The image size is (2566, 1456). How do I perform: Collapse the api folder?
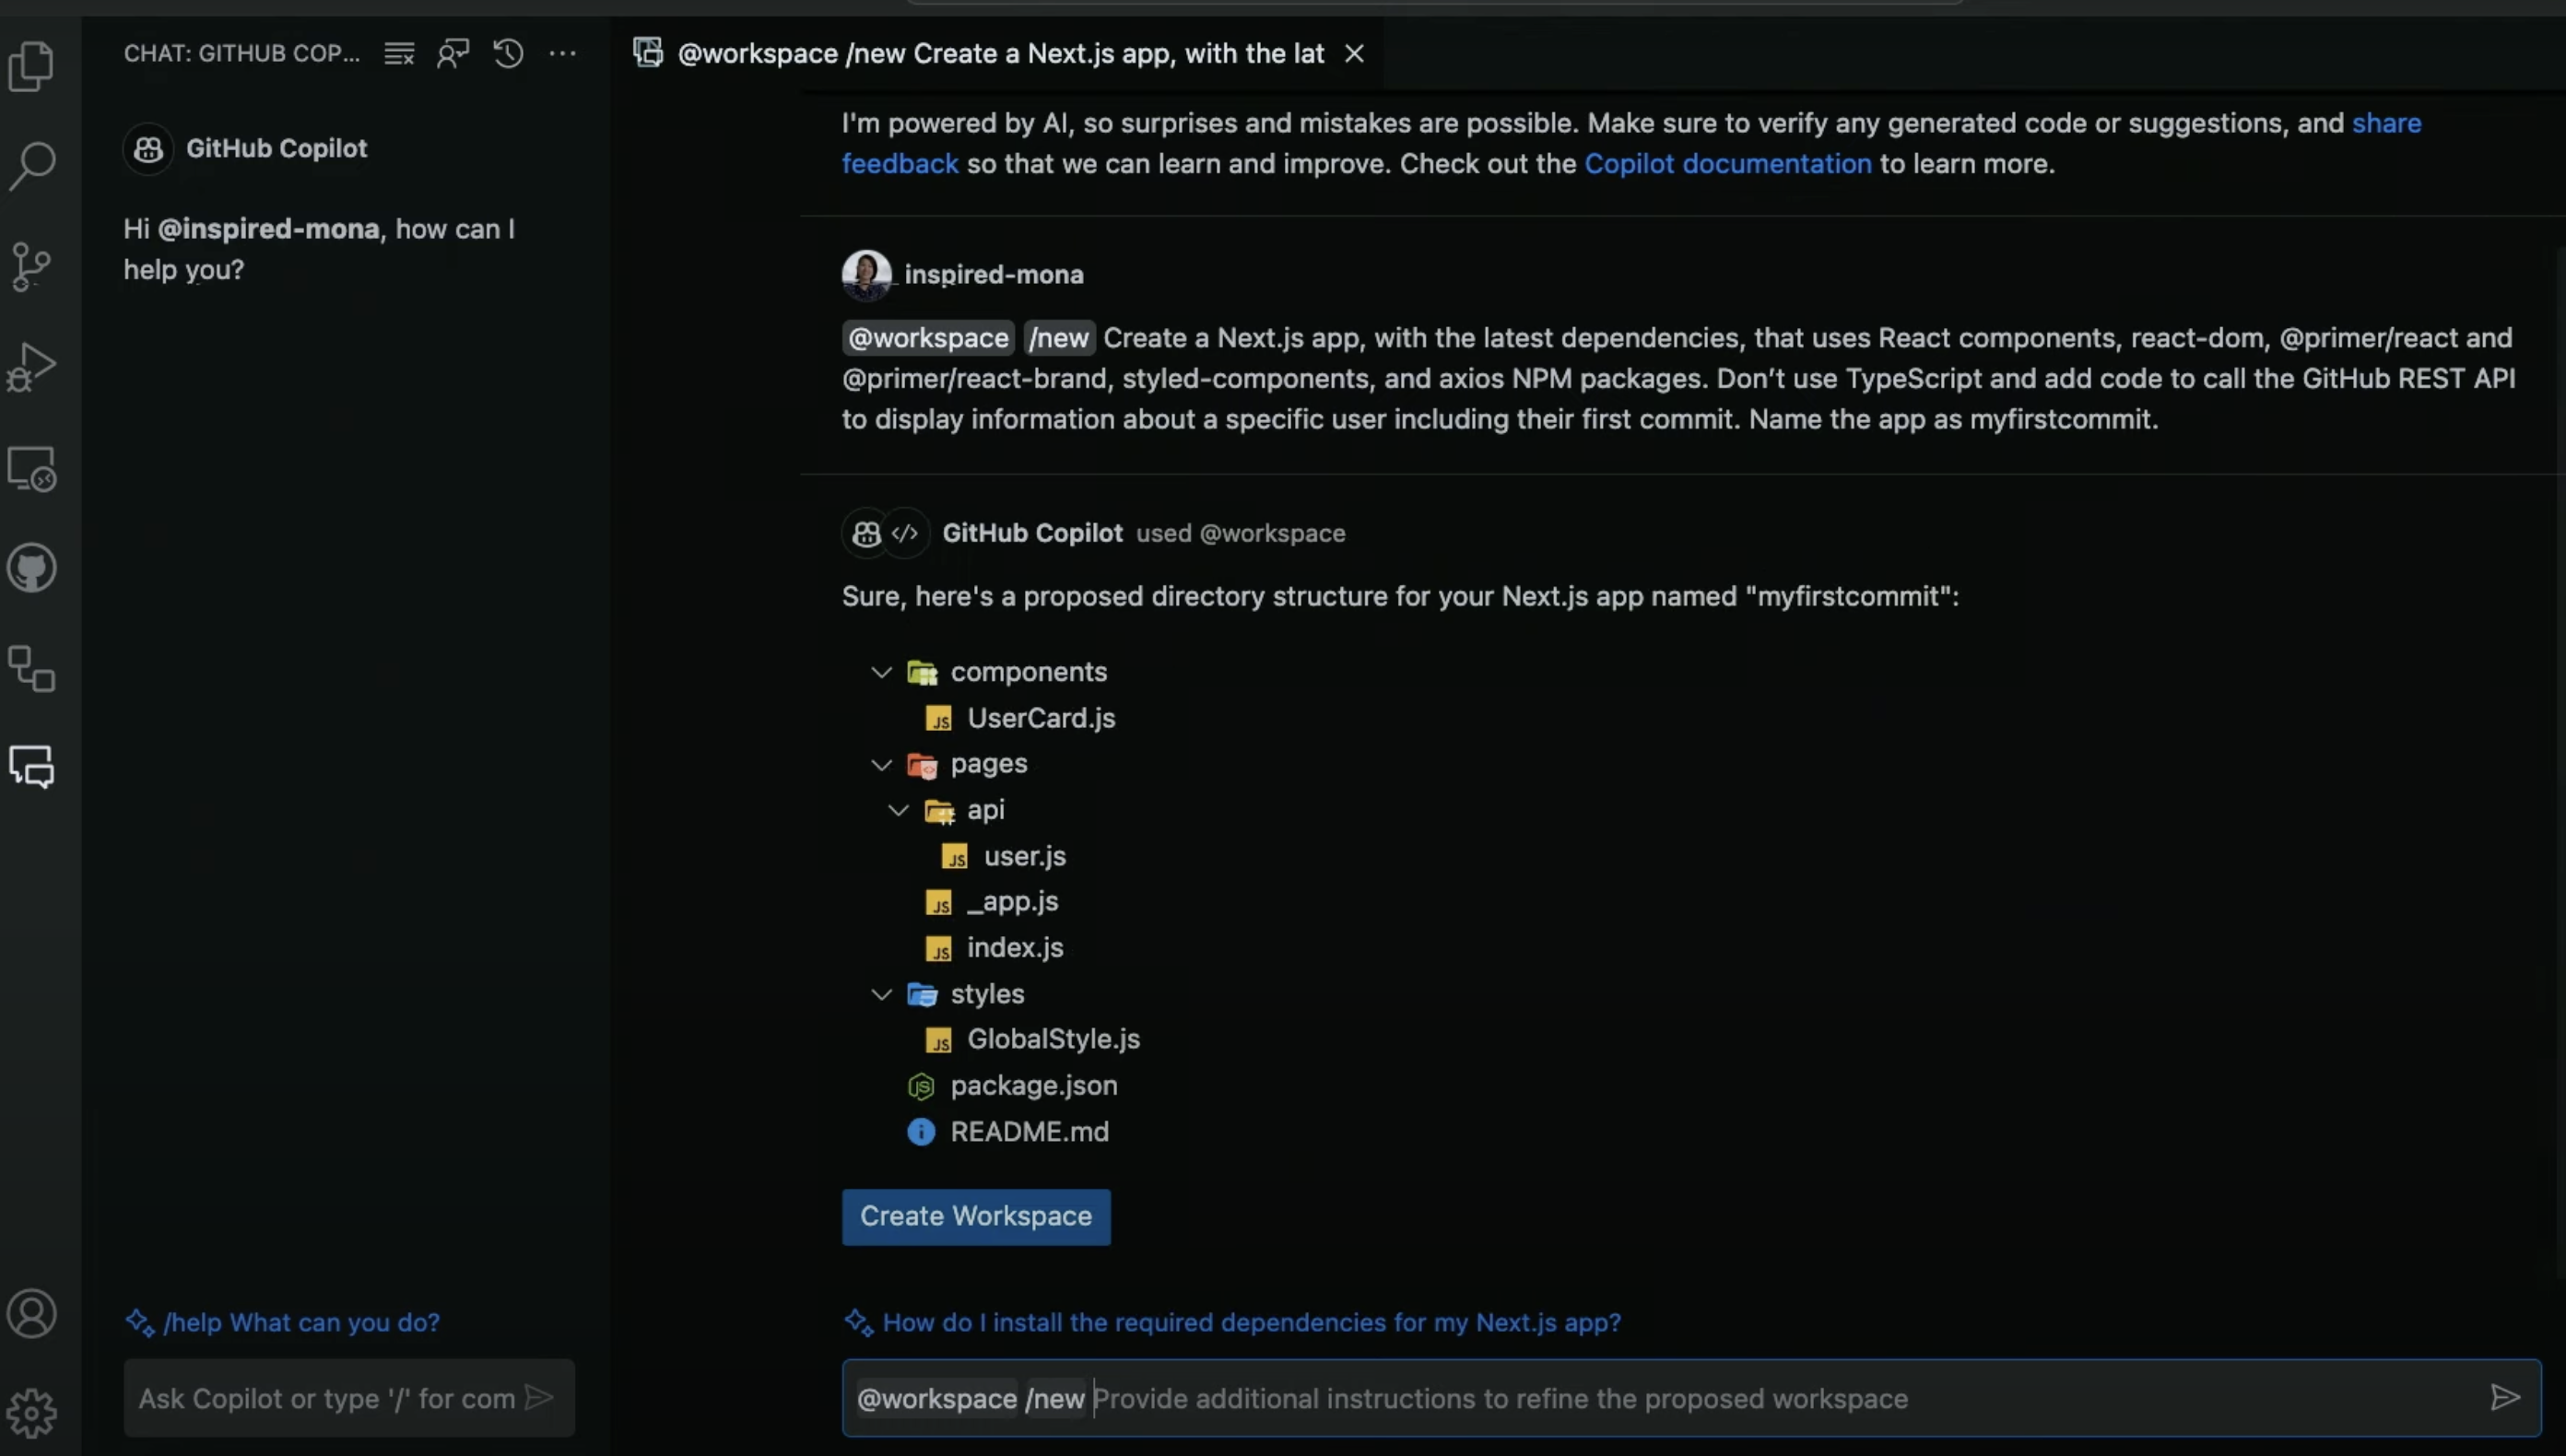point(895,810)
